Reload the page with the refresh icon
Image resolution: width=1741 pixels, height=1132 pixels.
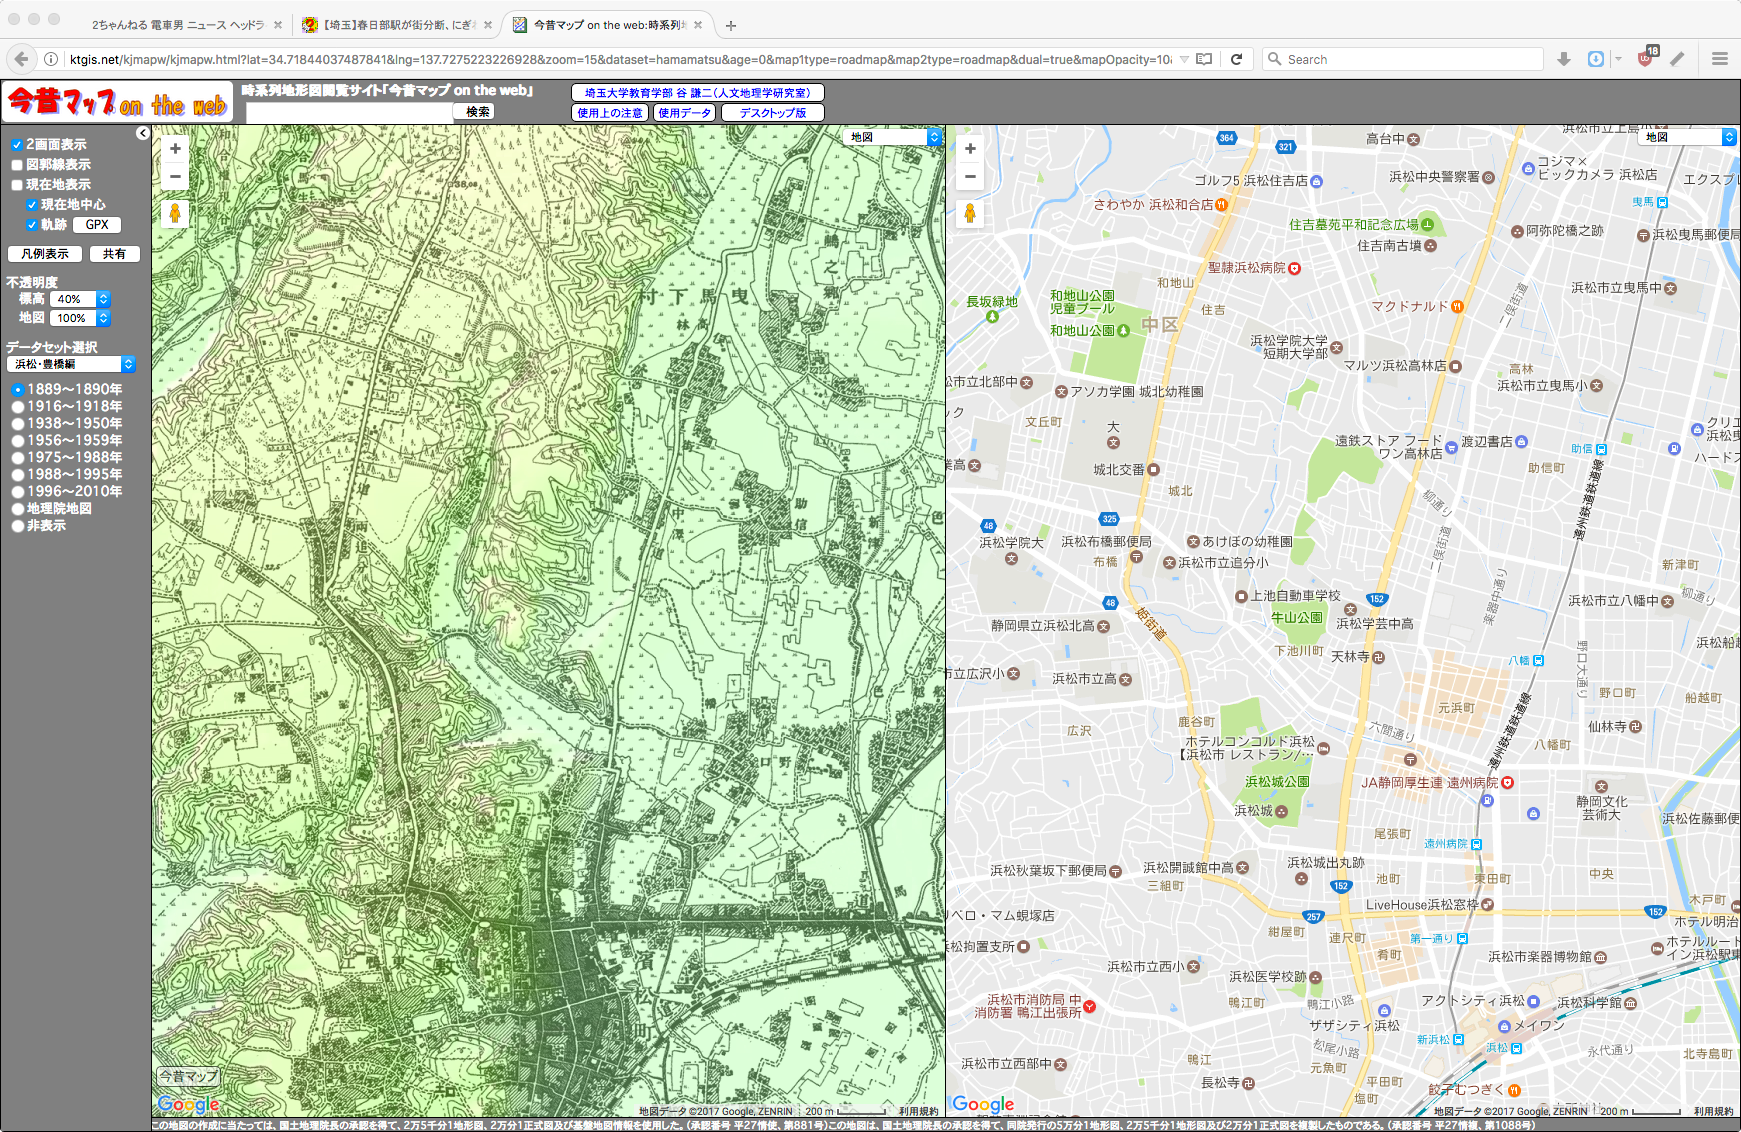(x=1236, y=59)
